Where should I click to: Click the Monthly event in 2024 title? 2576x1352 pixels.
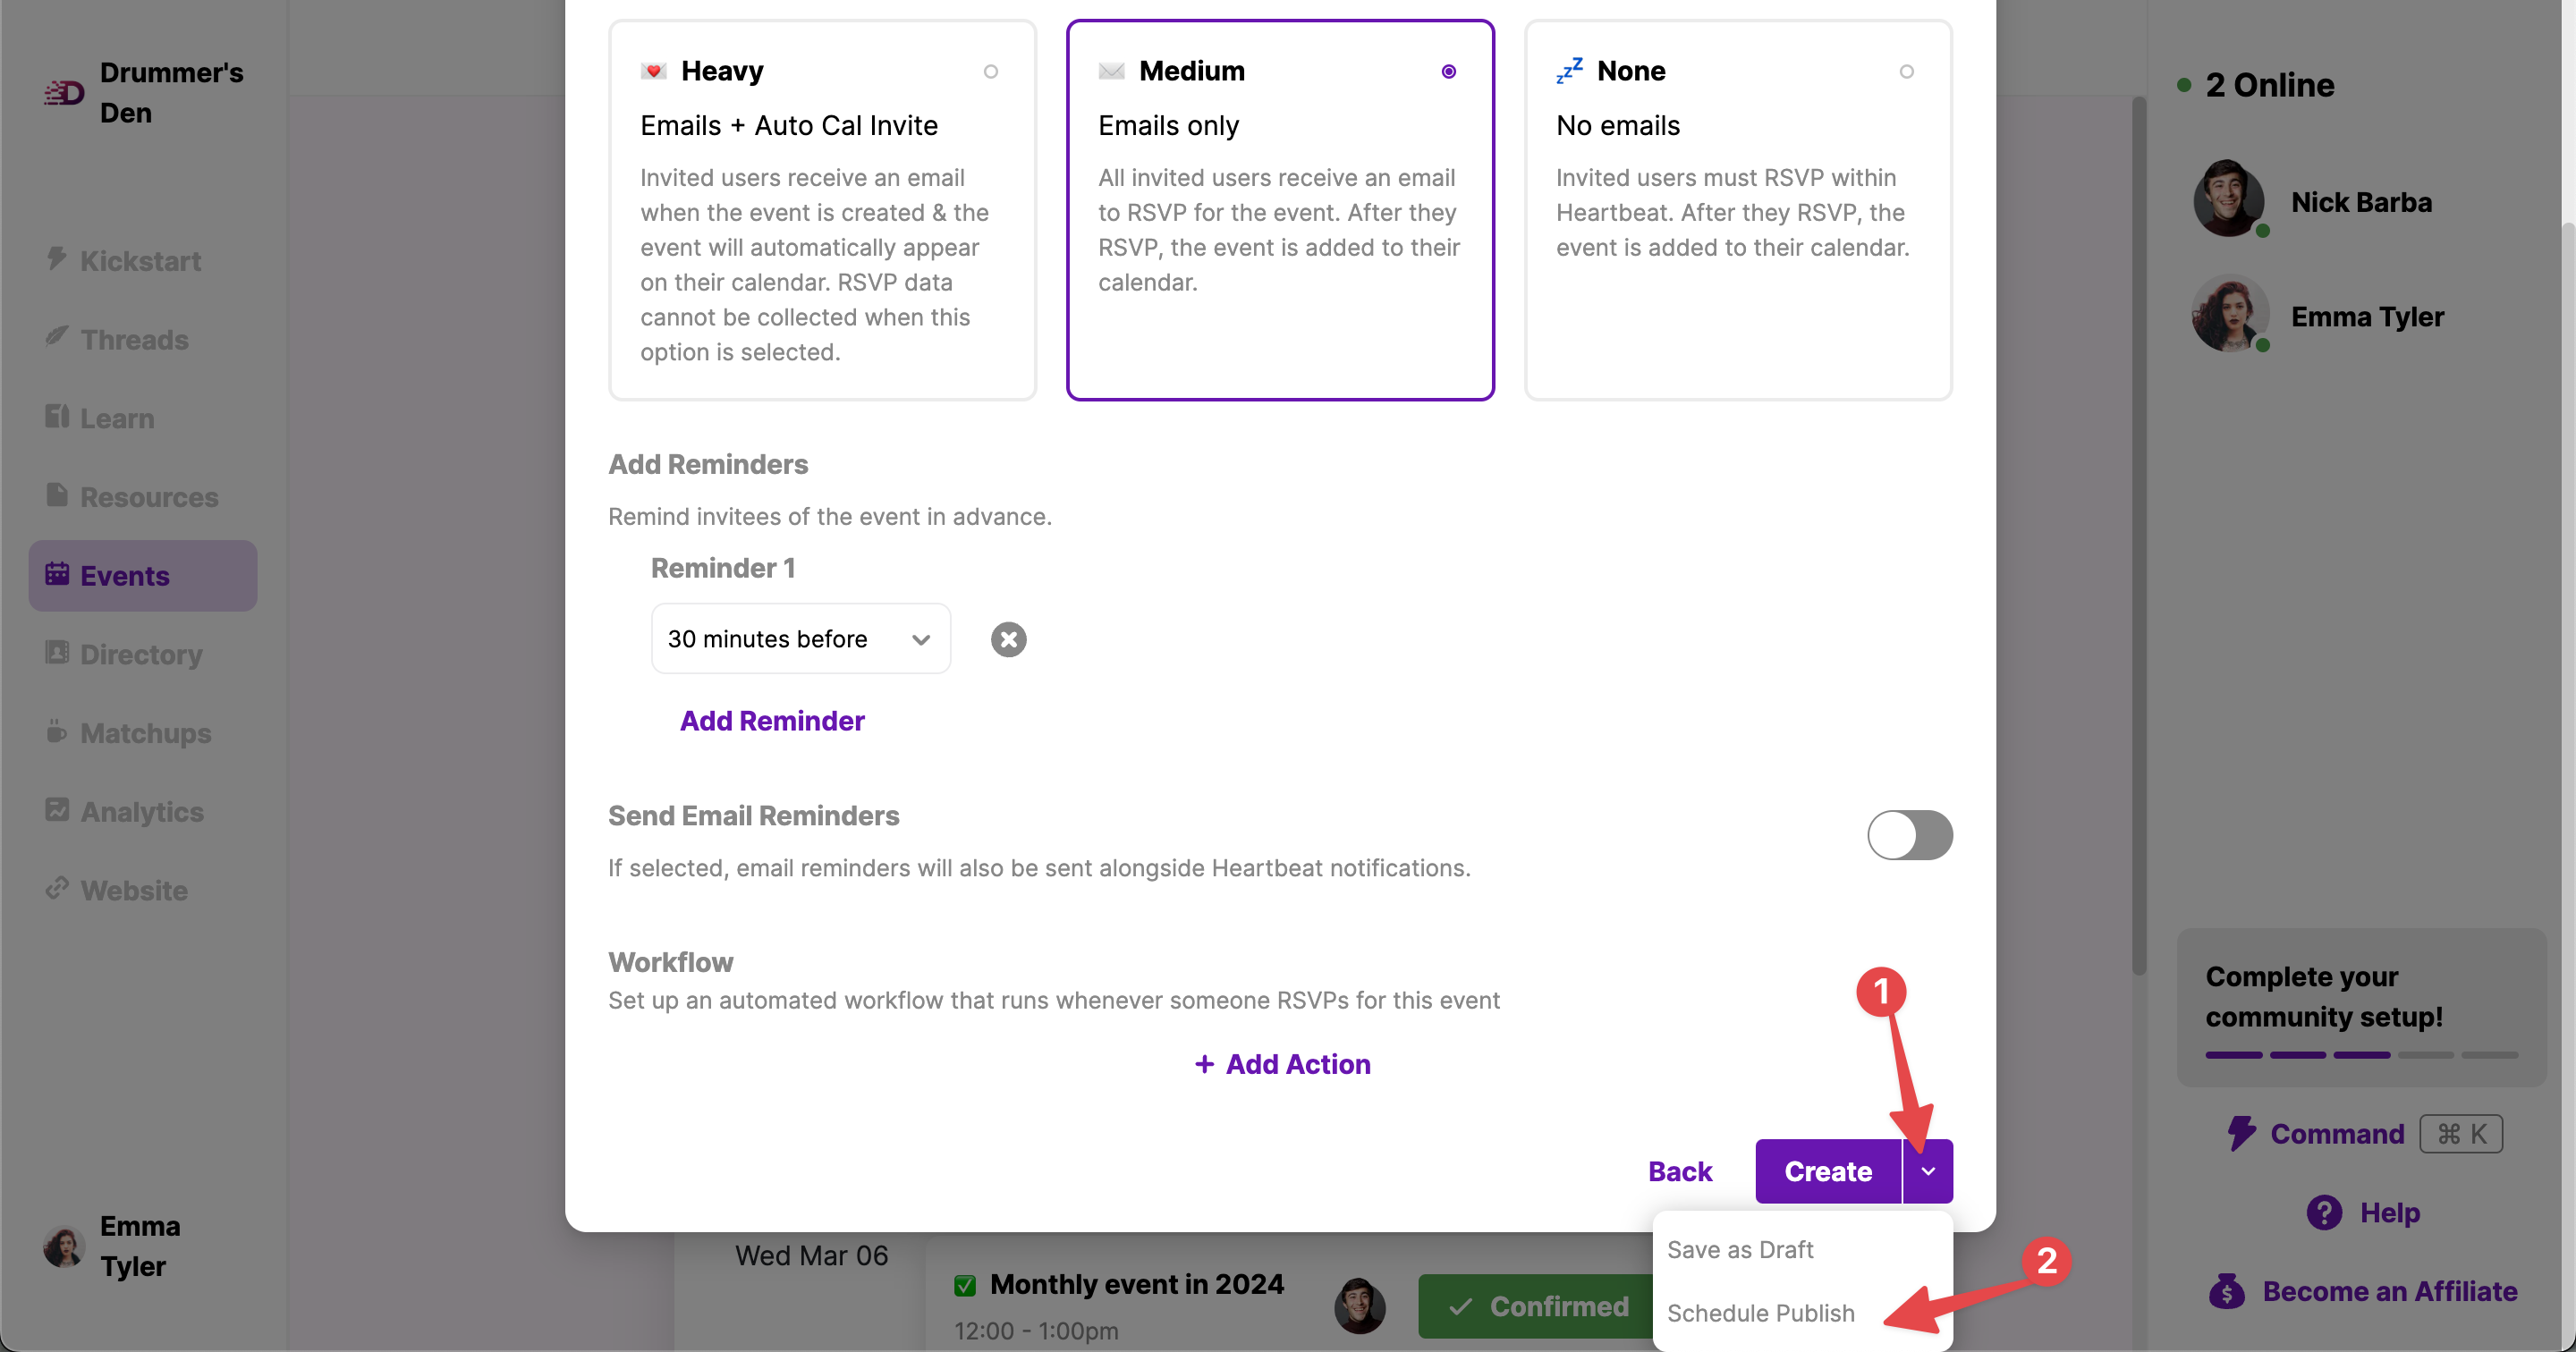(x=1136, y=1284)
